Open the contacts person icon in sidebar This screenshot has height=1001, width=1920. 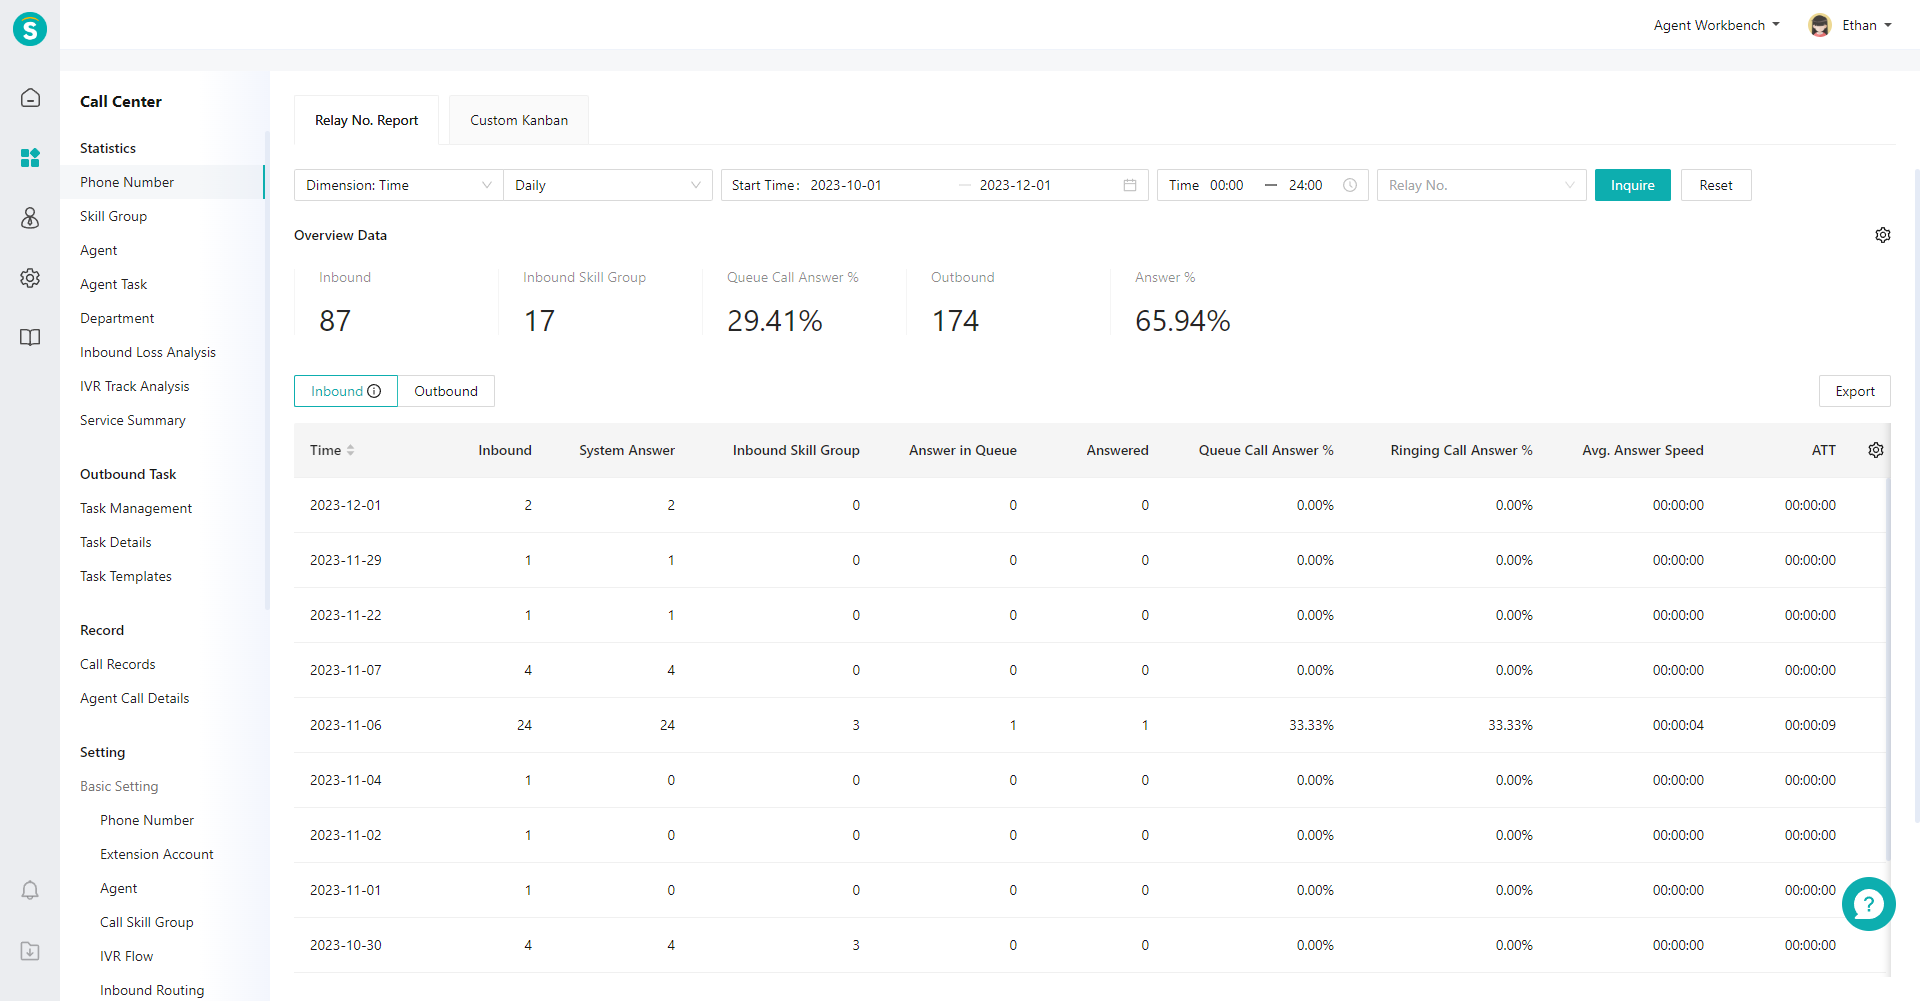[30, 217]
